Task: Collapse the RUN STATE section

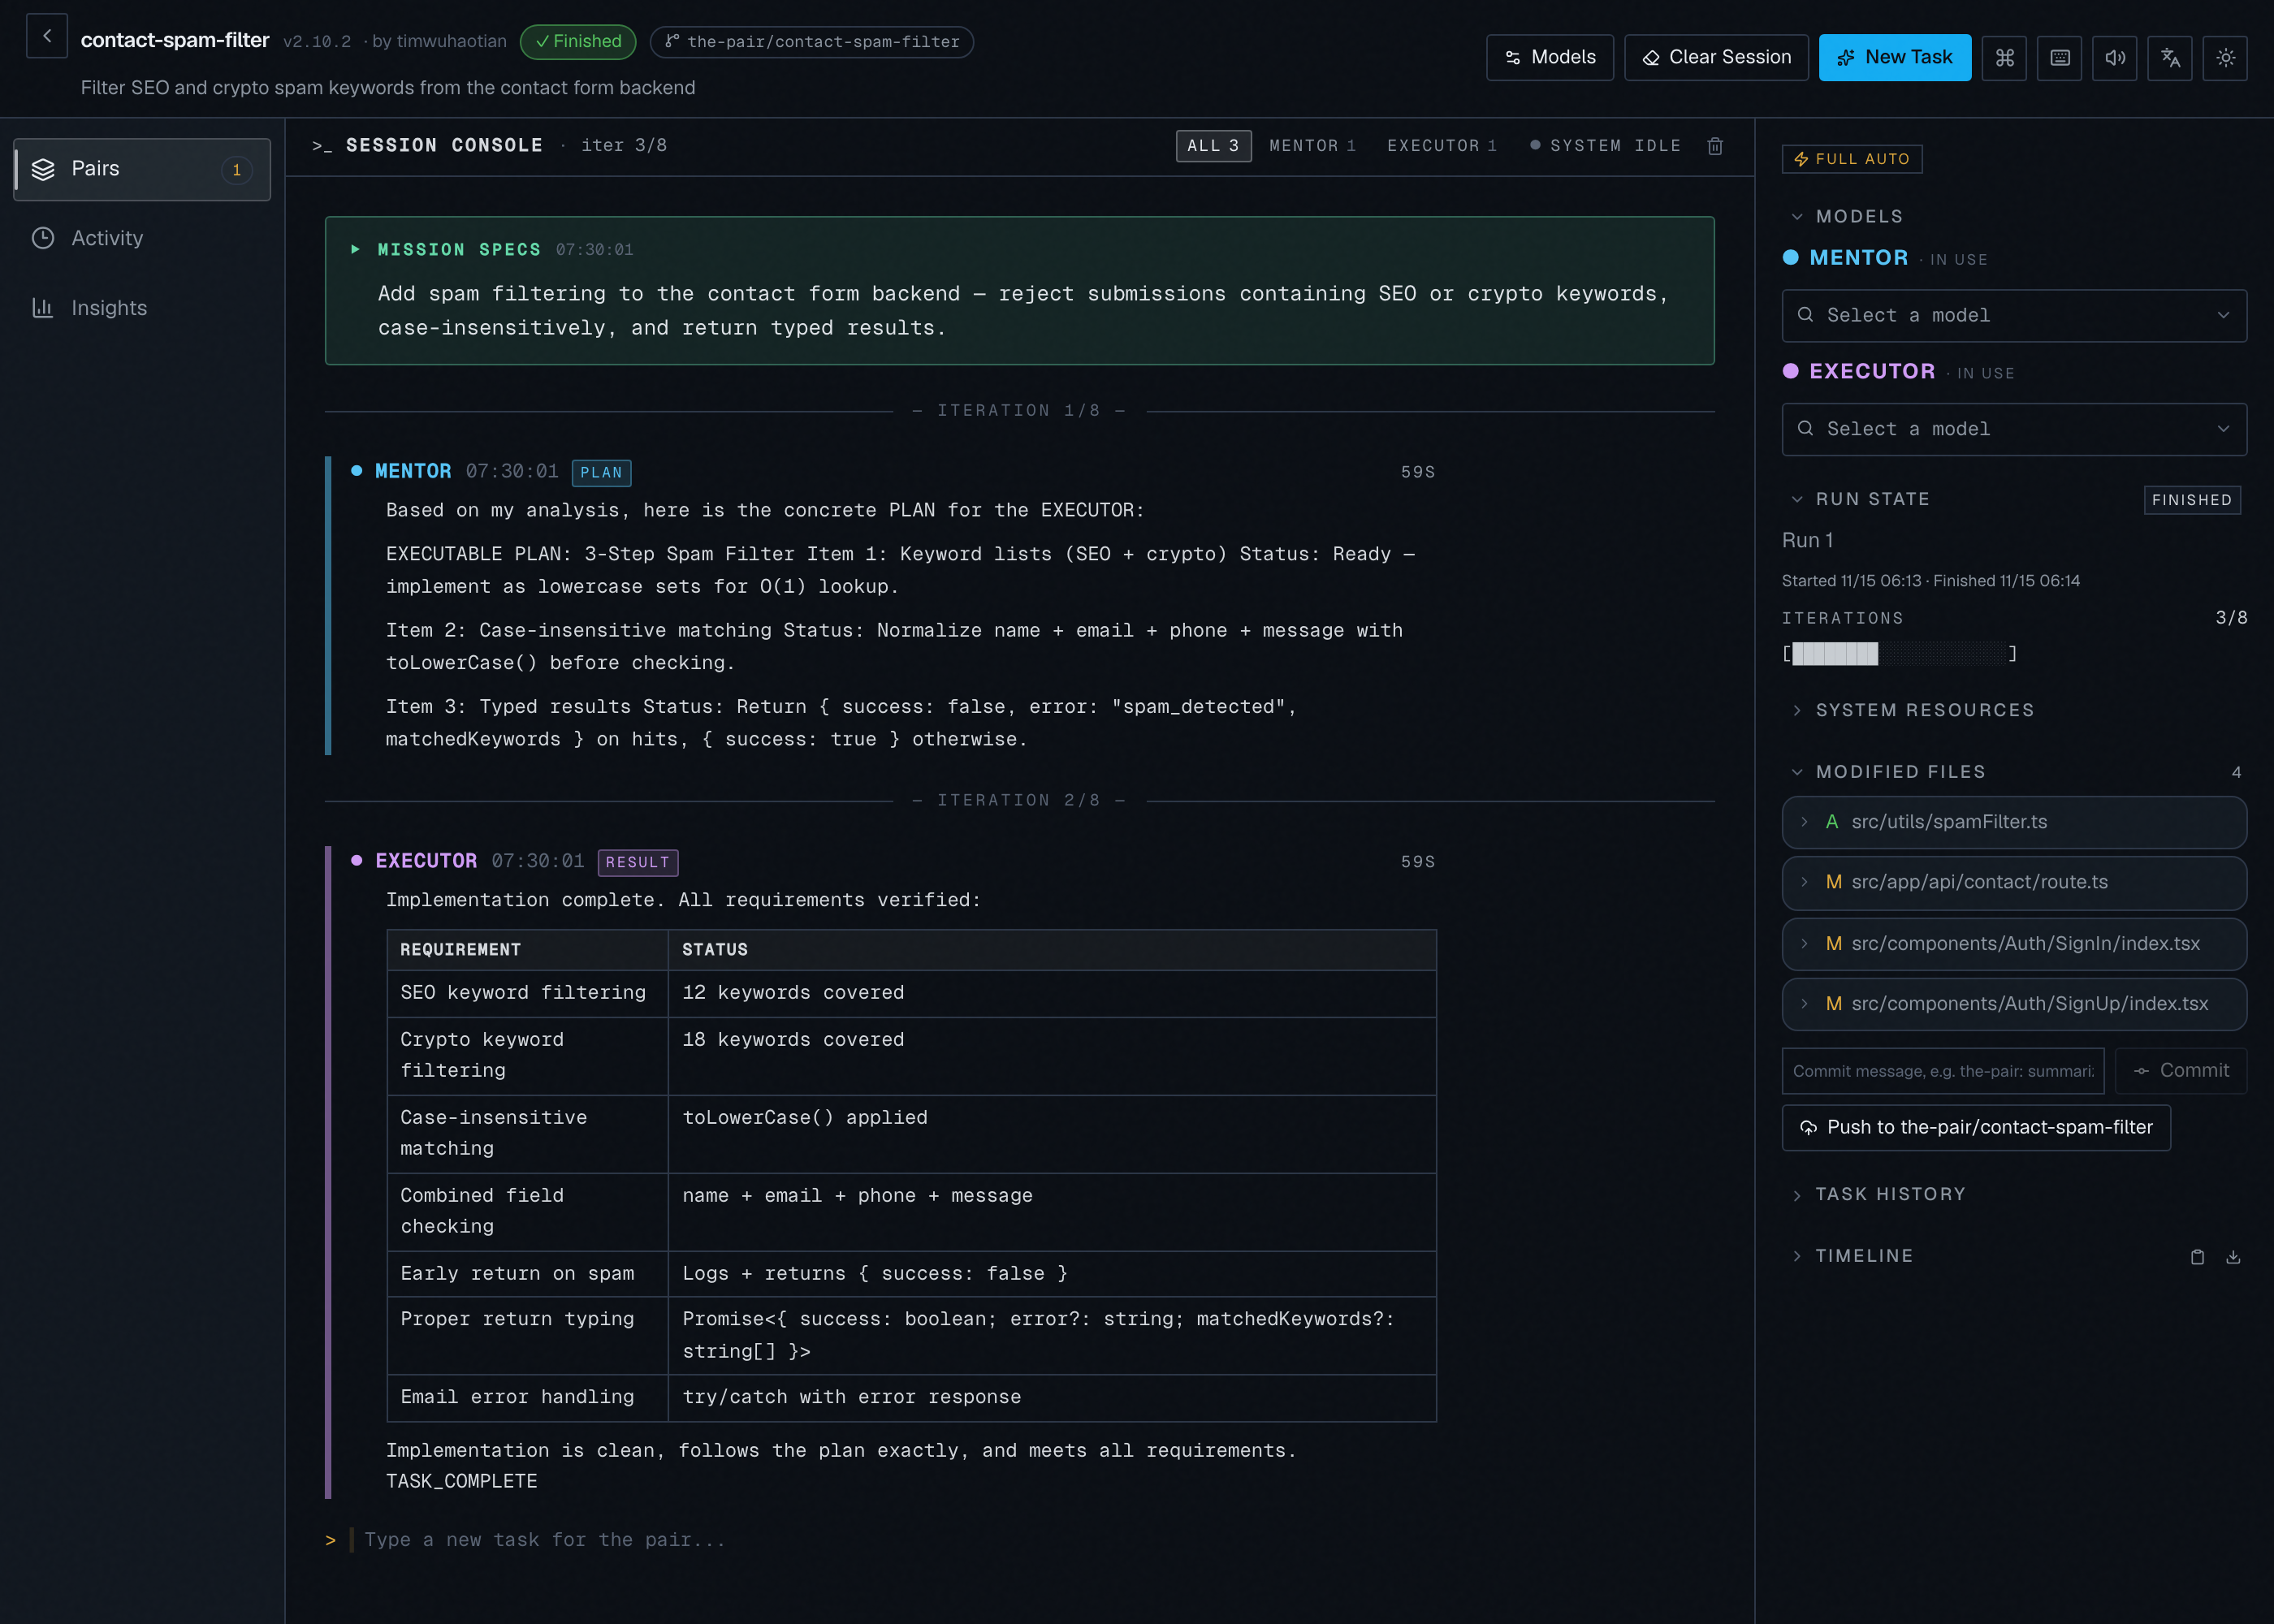Action: (1860, 499)
